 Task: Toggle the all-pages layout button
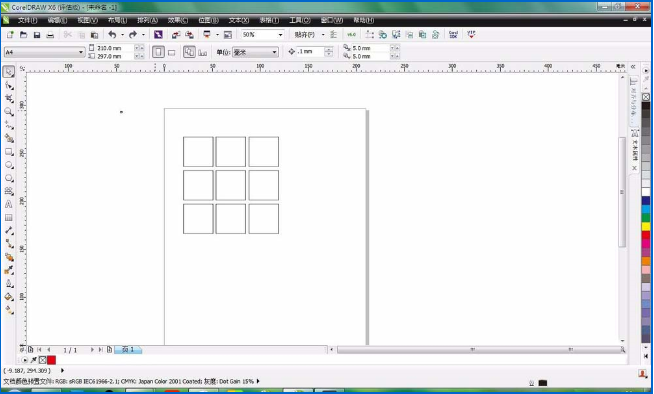point(189,52)
